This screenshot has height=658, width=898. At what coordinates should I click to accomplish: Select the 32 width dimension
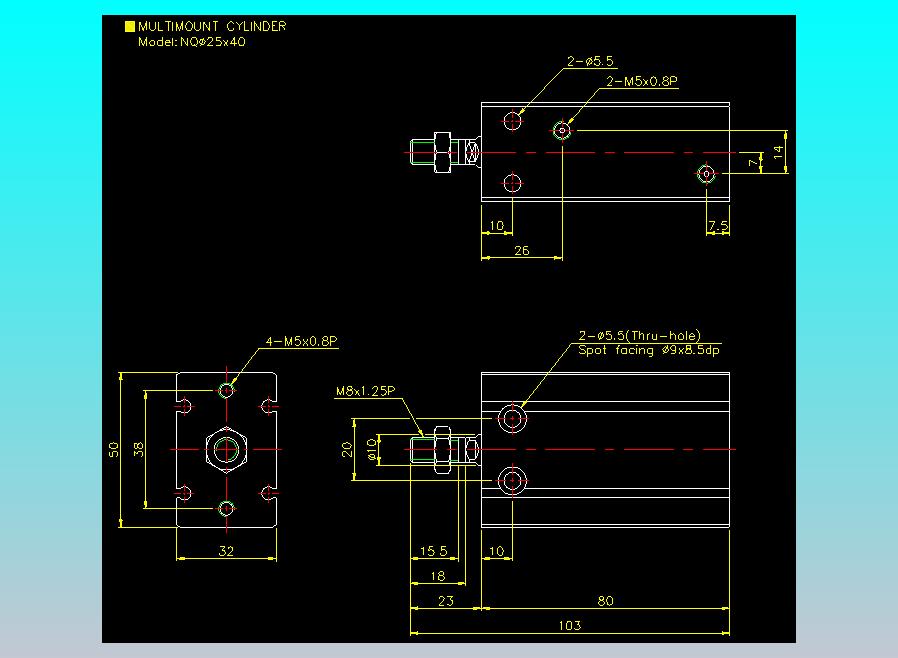coord(226,551)
